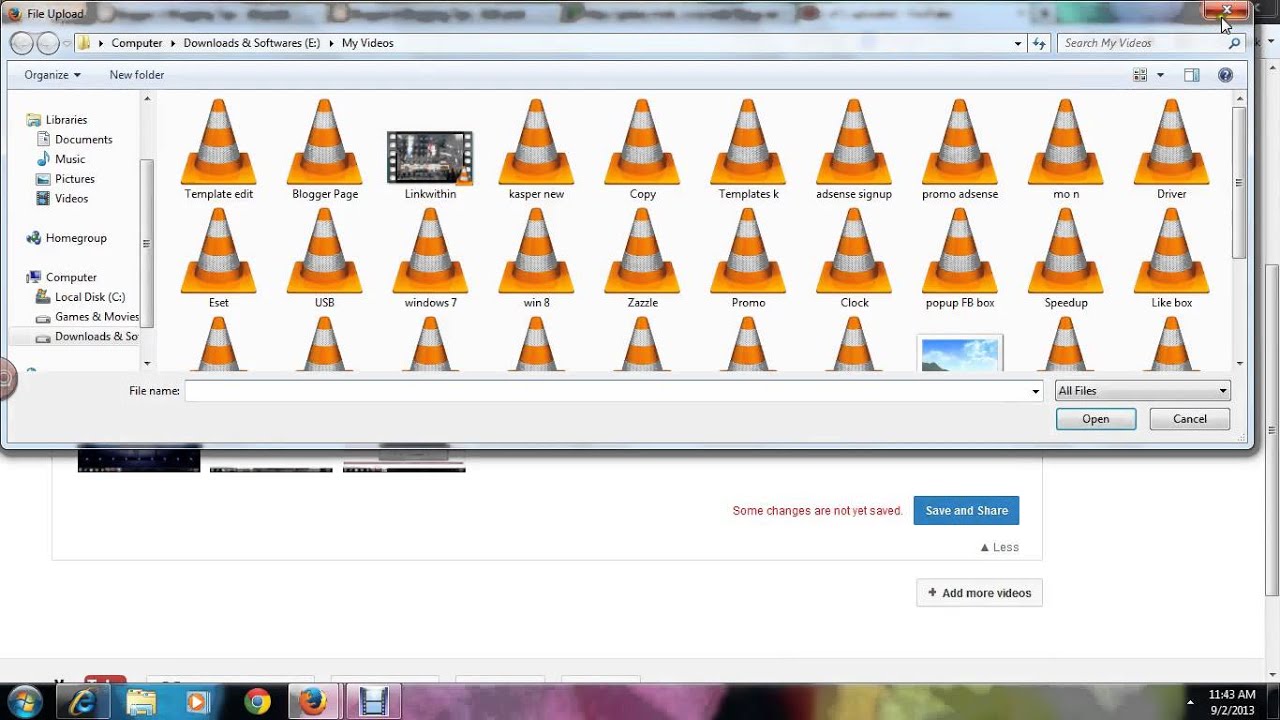Switch to Firefox on the taskbar
1280x720 pixels.
click(314, 702)
